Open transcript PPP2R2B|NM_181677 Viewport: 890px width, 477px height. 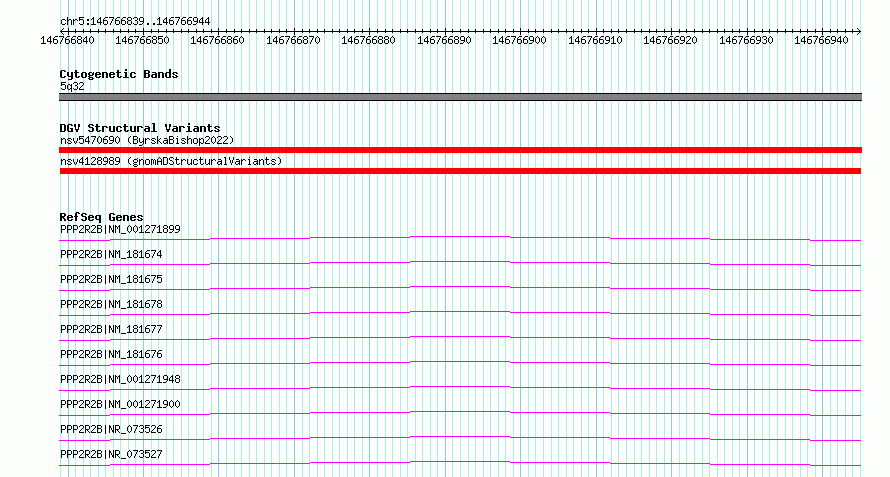tap(111, 329)
